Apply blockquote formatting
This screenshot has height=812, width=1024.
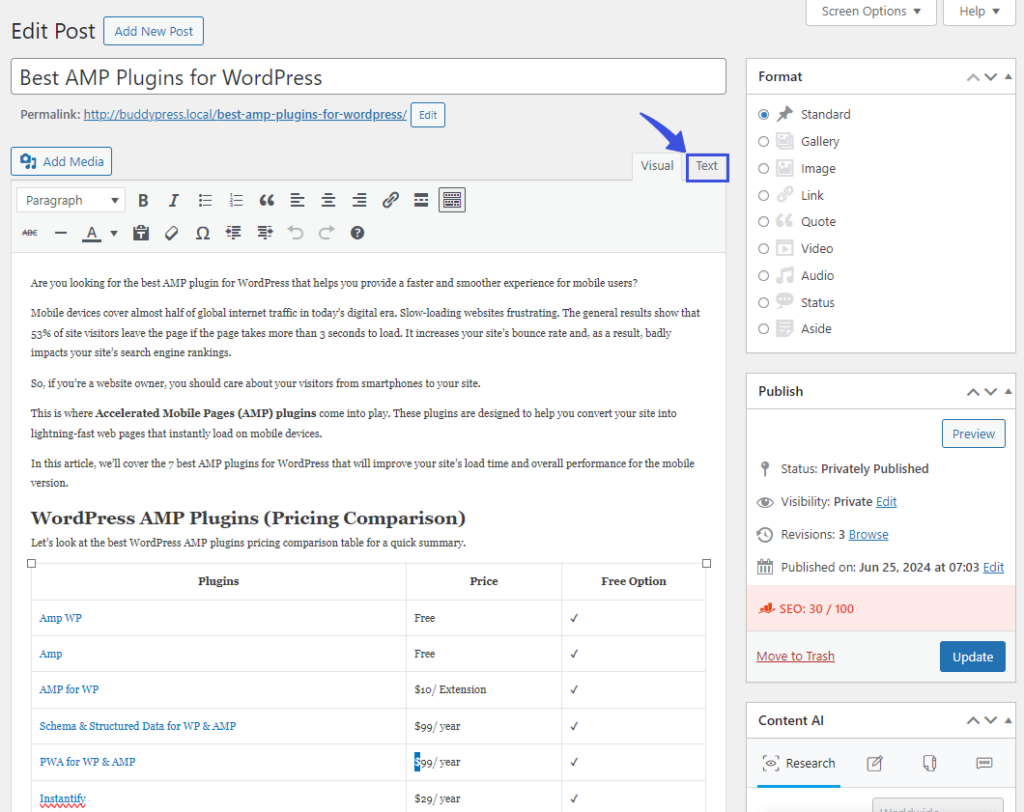coord(266,201)
